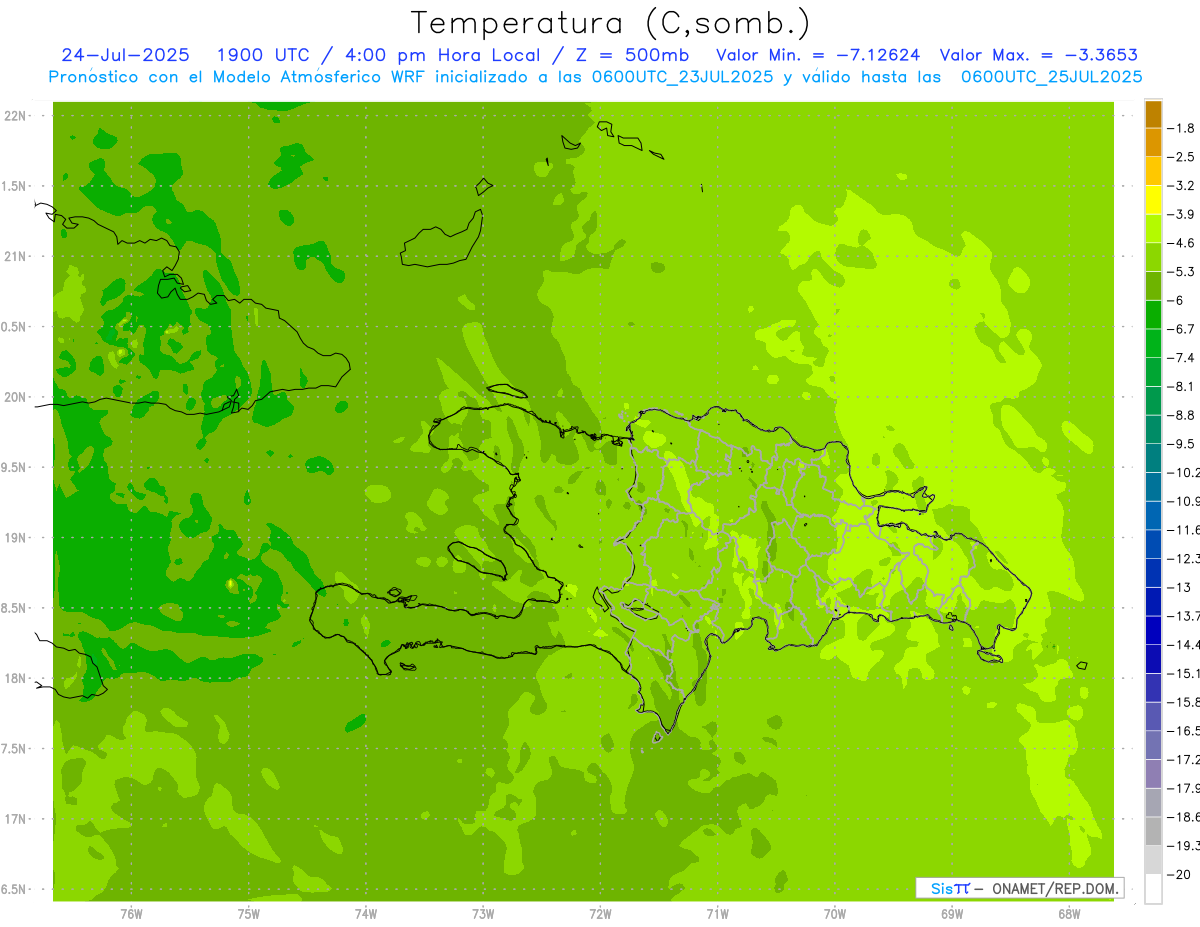
Task: Click the 69W longitude axis label
Action: click(x=952, y=914)
